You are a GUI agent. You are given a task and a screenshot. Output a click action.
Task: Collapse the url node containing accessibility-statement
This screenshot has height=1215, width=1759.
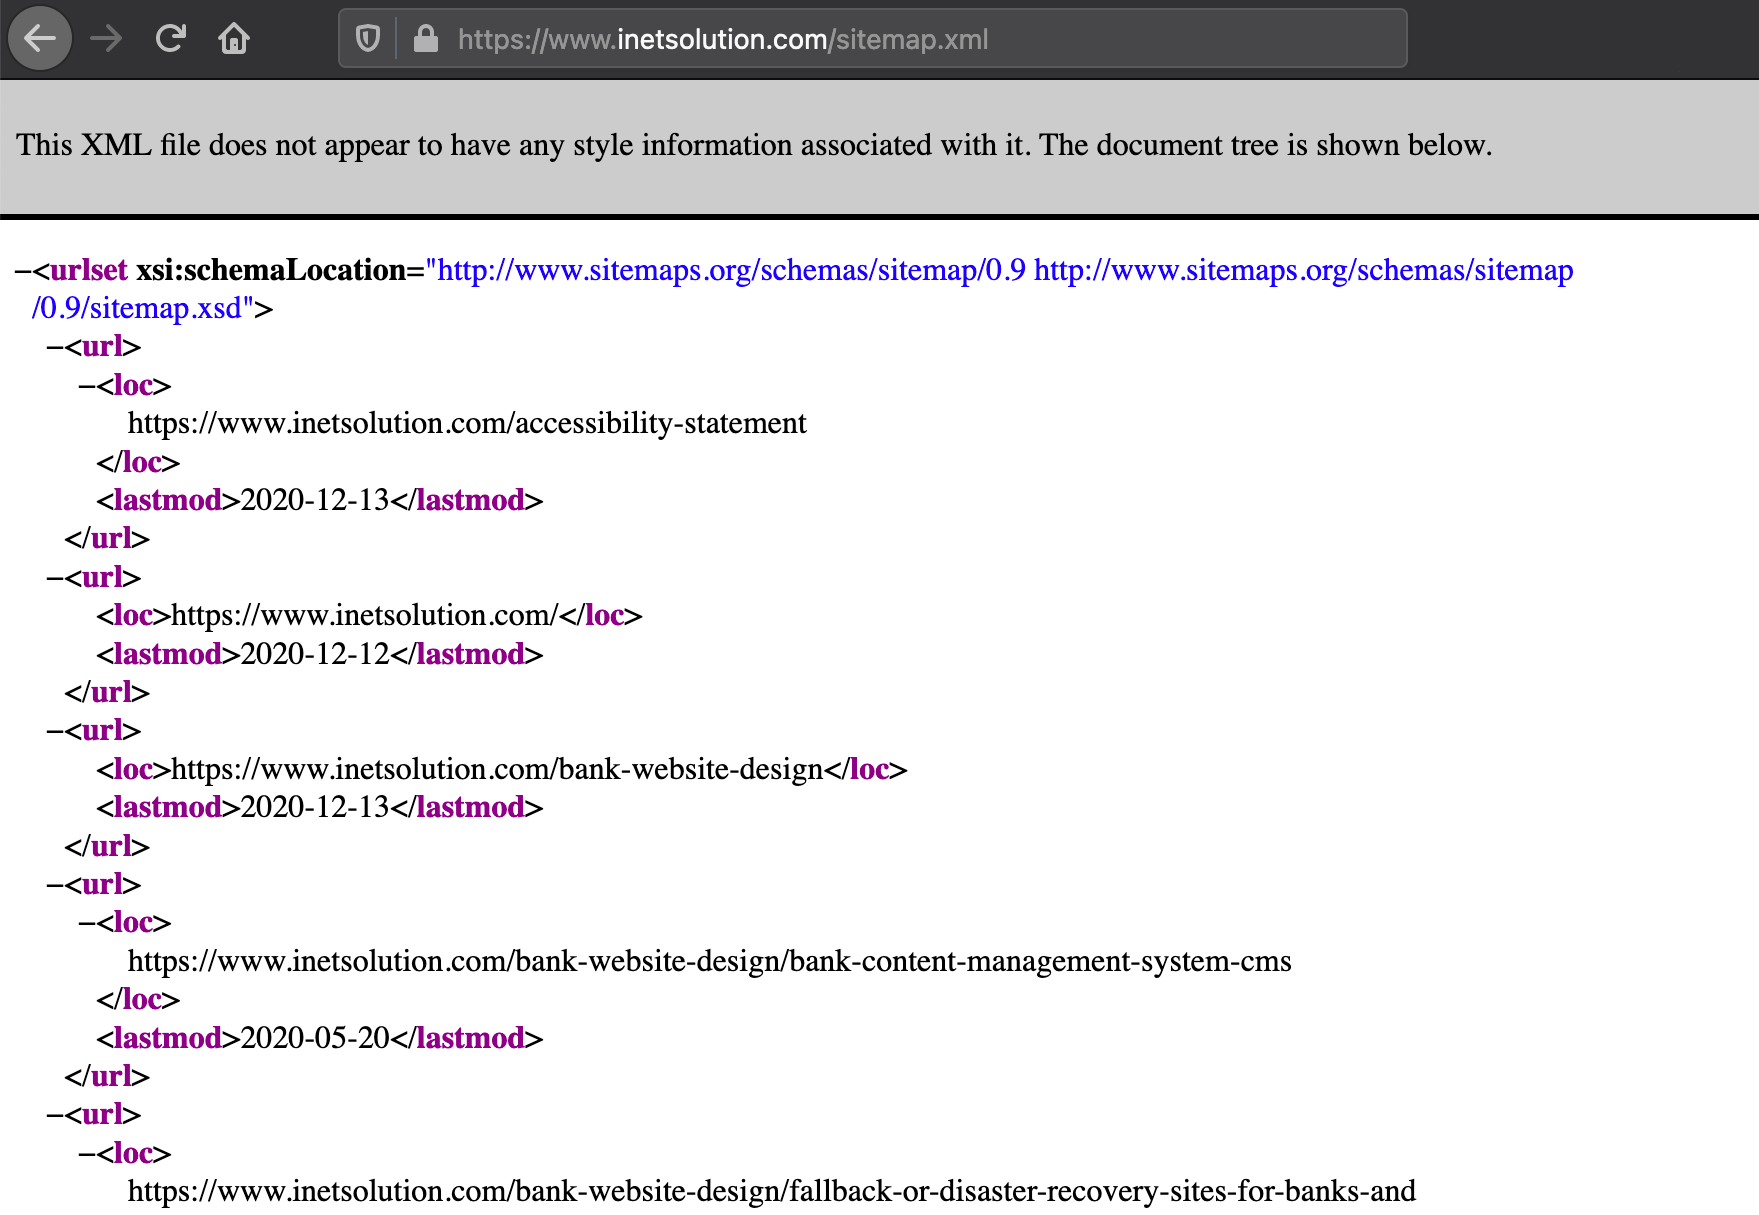(55, 347)
